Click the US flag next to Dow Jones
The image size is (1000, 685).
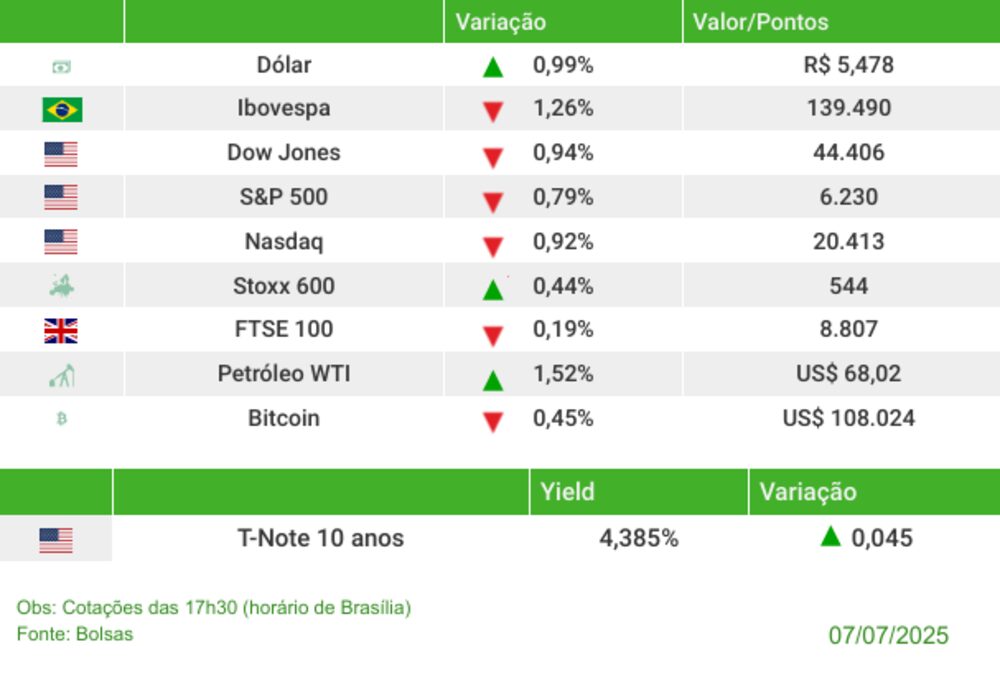61,154
